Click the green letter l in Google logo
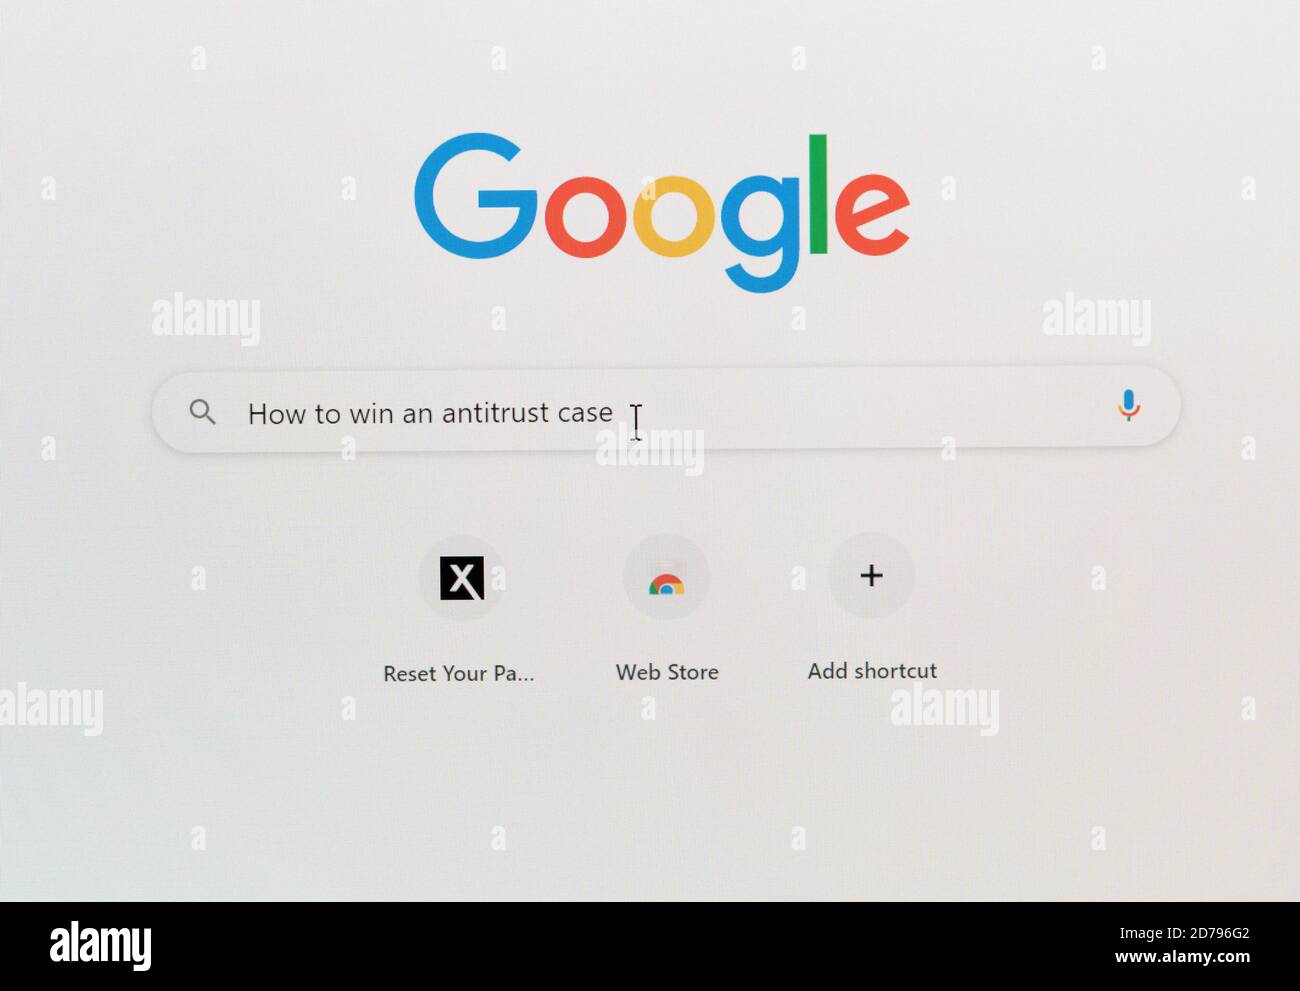Image resolution: width=1300 pixels, height=991 pixels. (x=818, y=194)
